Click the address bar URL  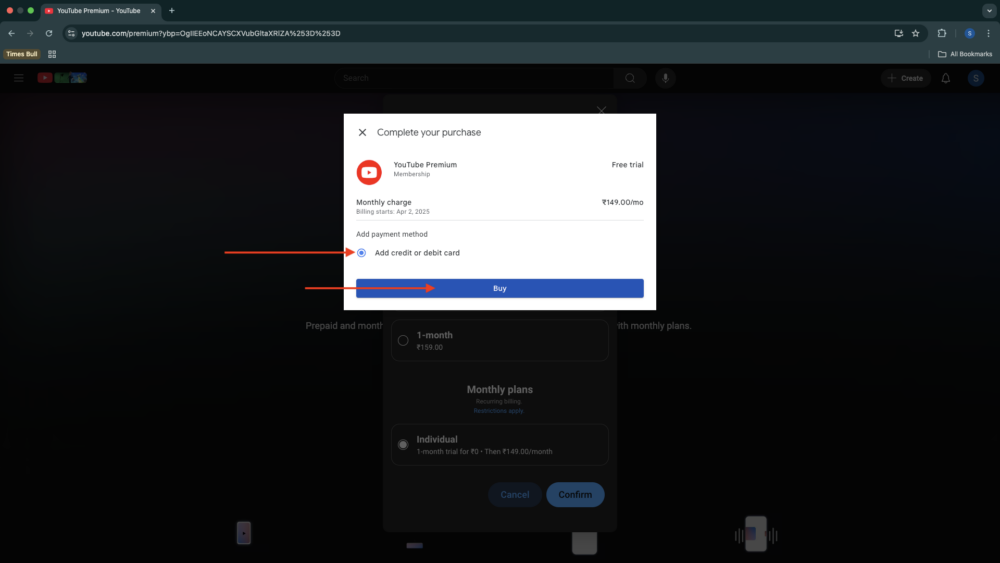(x=211, y=33)
